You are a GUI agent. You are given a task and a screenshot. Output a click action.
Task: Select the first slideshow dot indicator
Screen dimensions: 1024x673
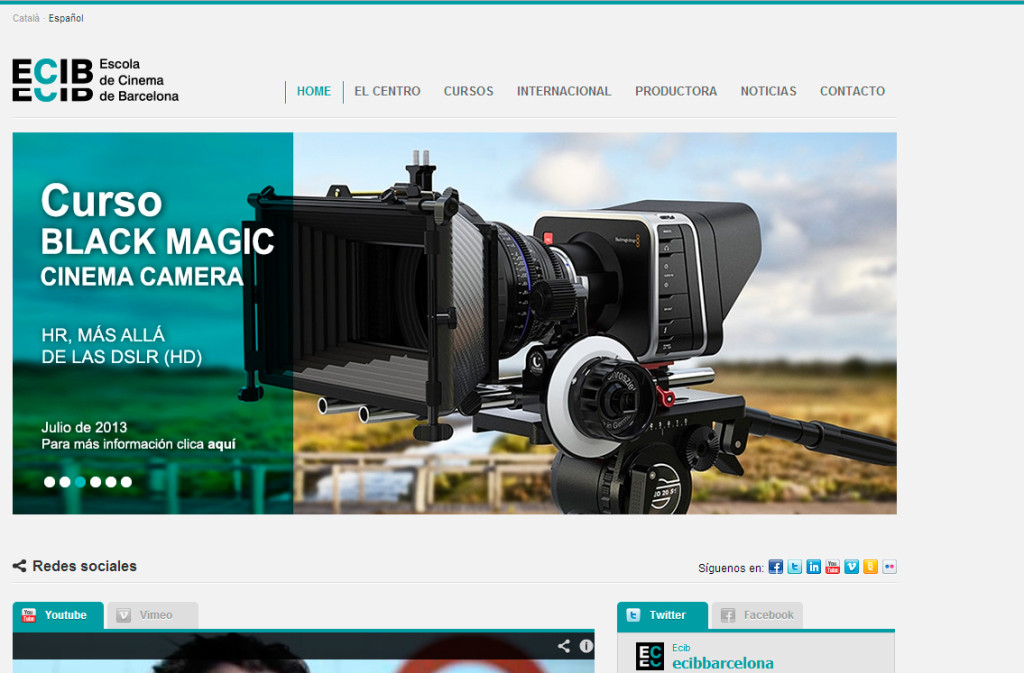click(x=49, y=482)
